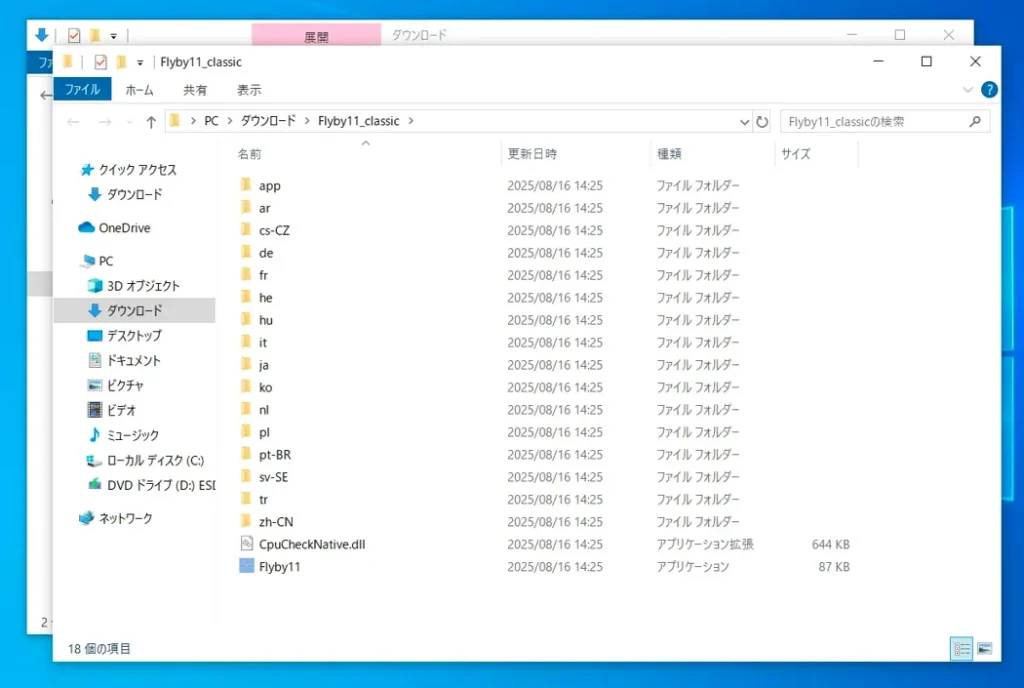Click the DVD drive icon
Viewport: 1024px width, 688px height.
[x=95, y=484]
